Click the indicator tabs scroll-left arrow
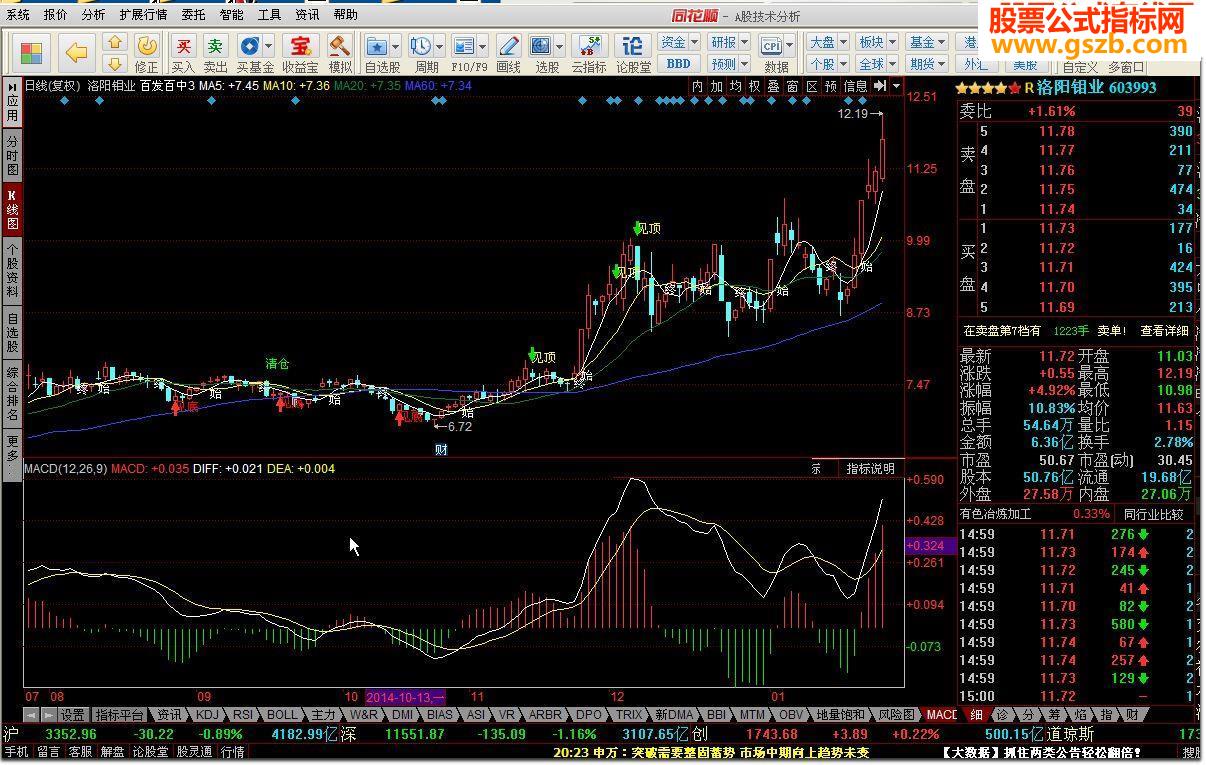This screenshot has height=765, width=1206. coord(31,715)
